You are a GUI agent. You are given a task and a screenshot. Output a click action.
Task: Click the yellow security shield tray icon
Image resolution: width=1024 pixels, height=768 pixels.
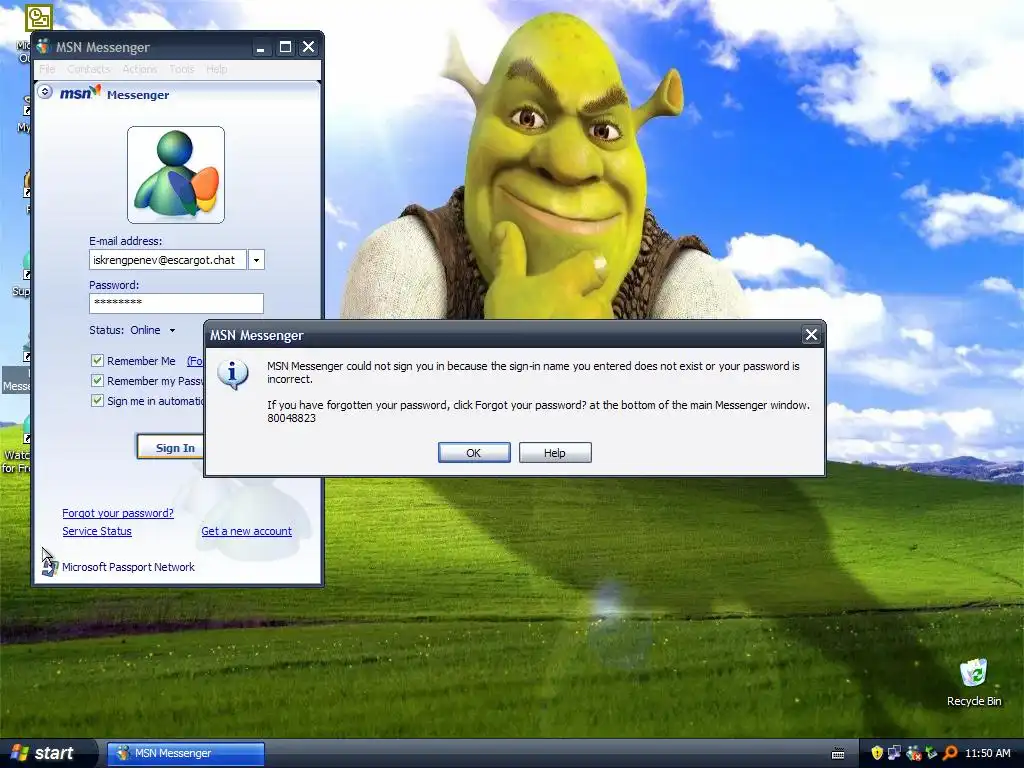(x=876, y=753)
